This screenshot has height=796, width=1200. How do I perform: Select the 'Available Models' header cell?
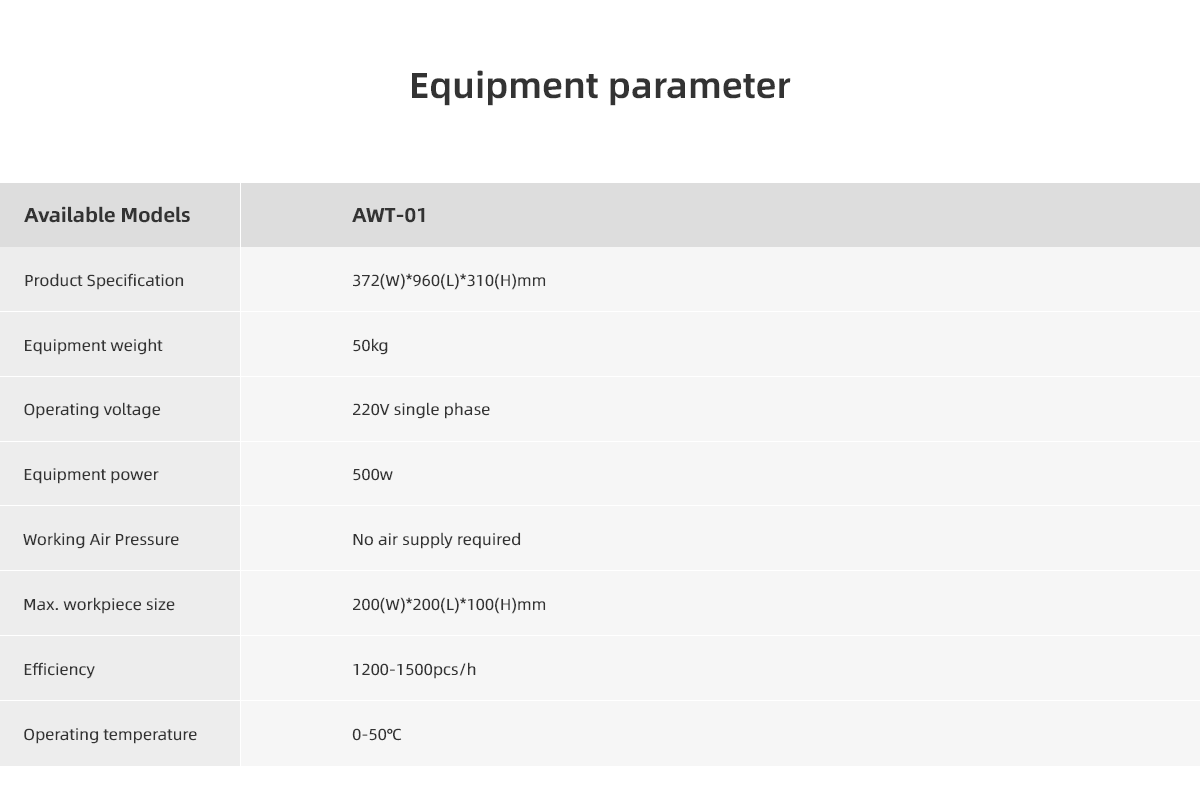107,215
